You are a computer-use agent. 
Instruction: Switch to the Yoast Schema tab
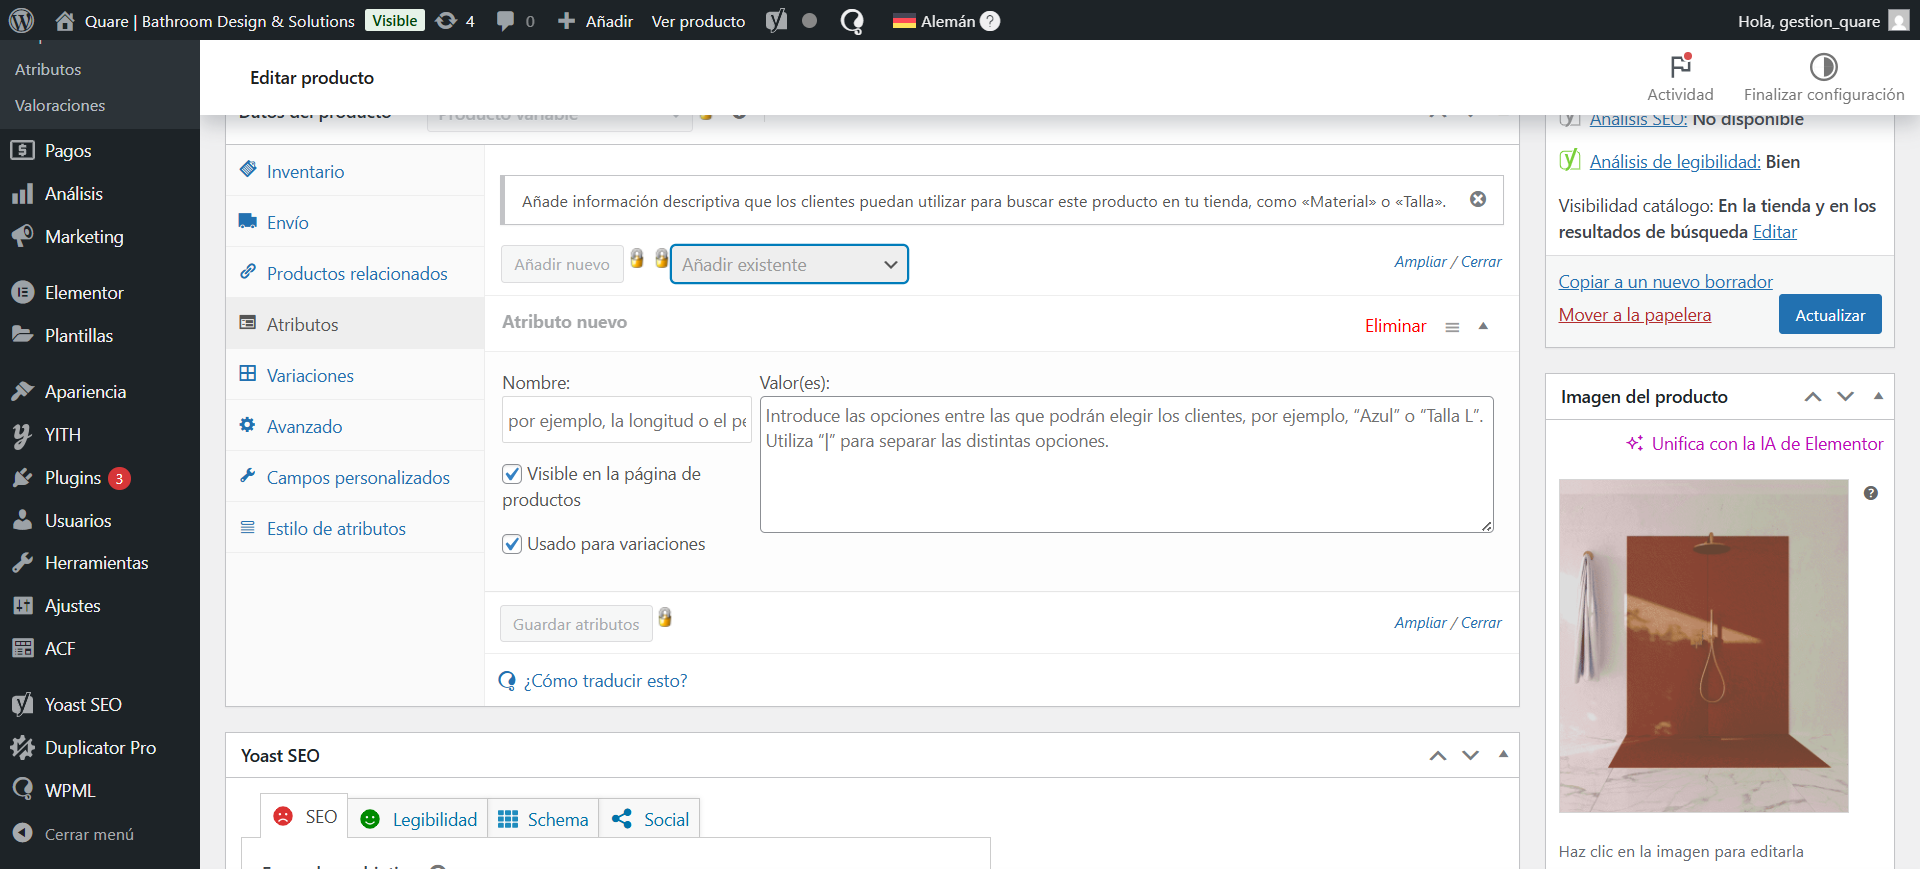543,819
